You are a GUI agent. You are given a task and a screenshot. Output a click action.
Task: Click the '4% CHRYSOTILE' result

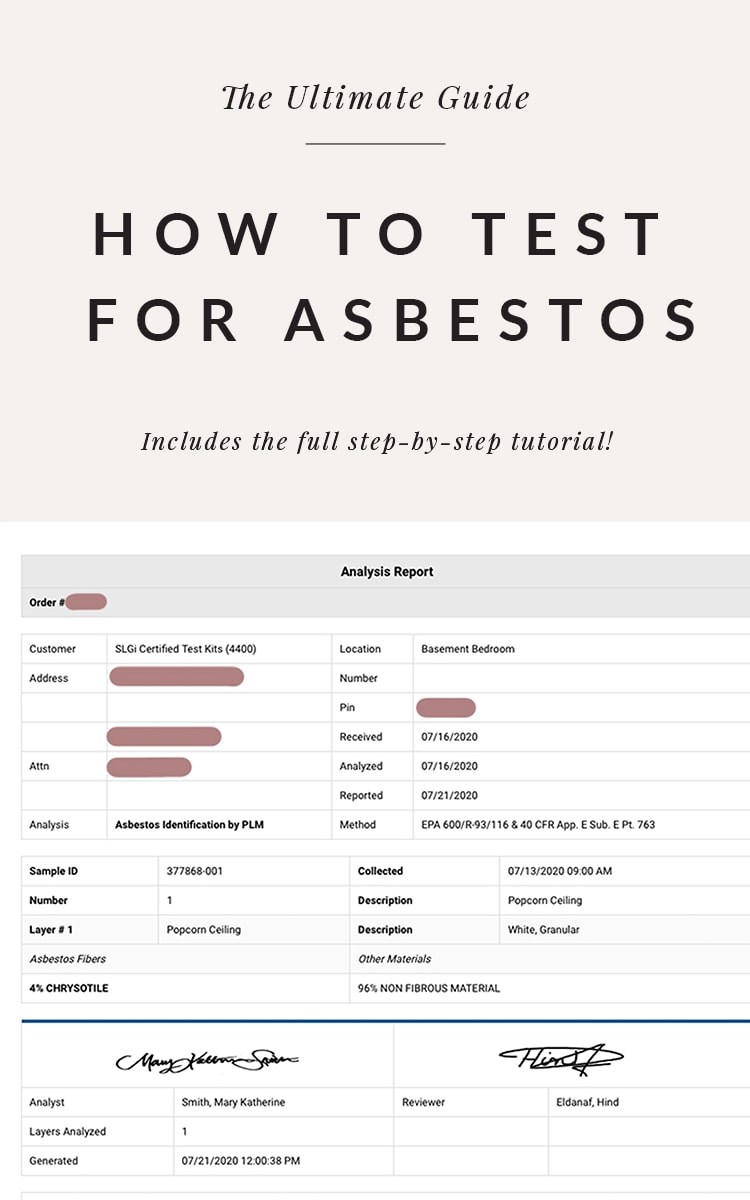pyautogui.click(x=69, y=988)
